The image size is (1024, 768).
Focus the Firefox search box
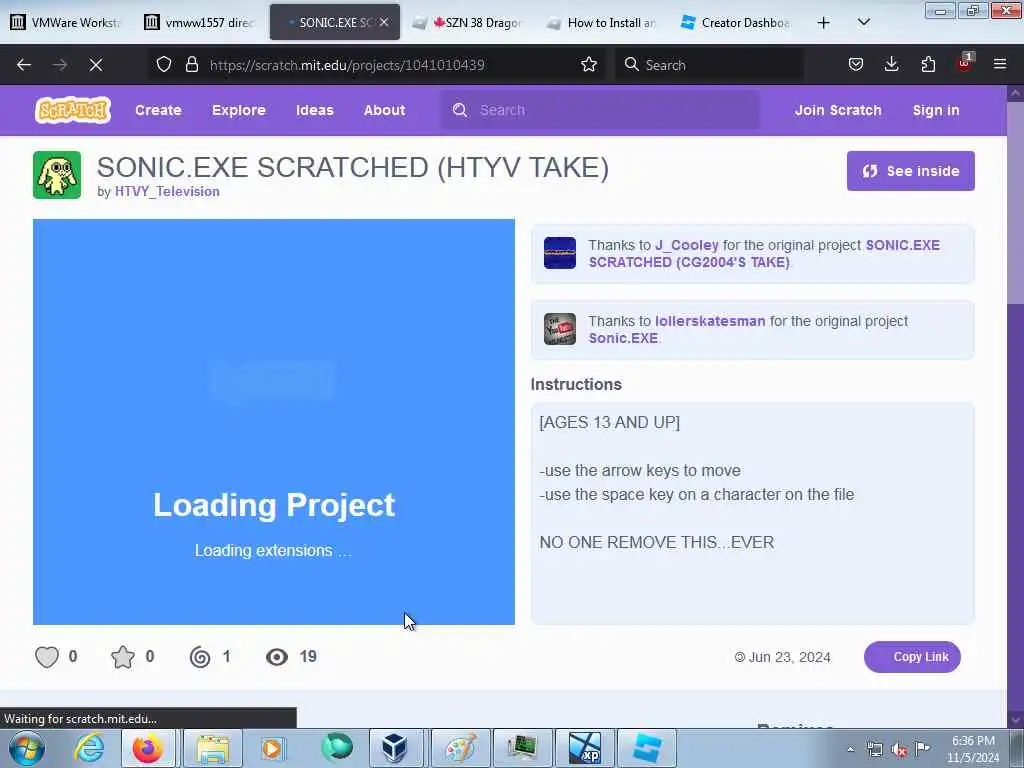click(x=709, y=64)
